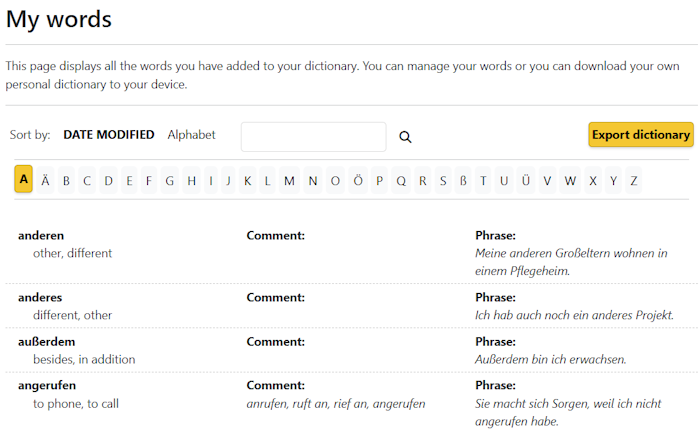This screenshot has height=431, width=700.
Task: Sort words by Date Modified
Action: pyautogui.click(x=109, y=135)
